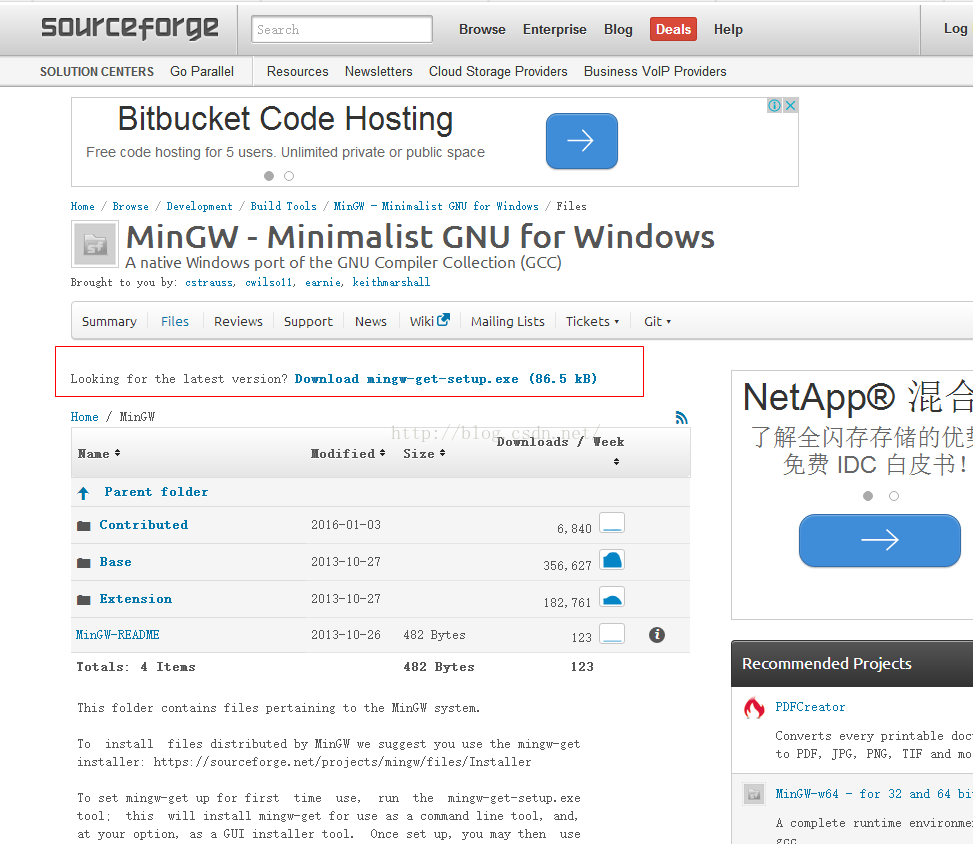Click Resources in secondary navigation
This screenshot has width=973, height=844.
coord(297,71)
